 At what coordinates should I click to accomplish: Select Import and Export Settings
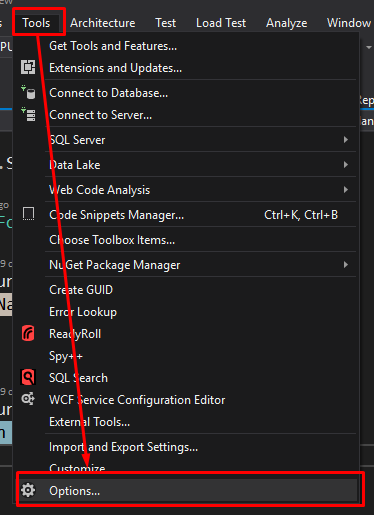pyautogui.click(x=123, y=447)
